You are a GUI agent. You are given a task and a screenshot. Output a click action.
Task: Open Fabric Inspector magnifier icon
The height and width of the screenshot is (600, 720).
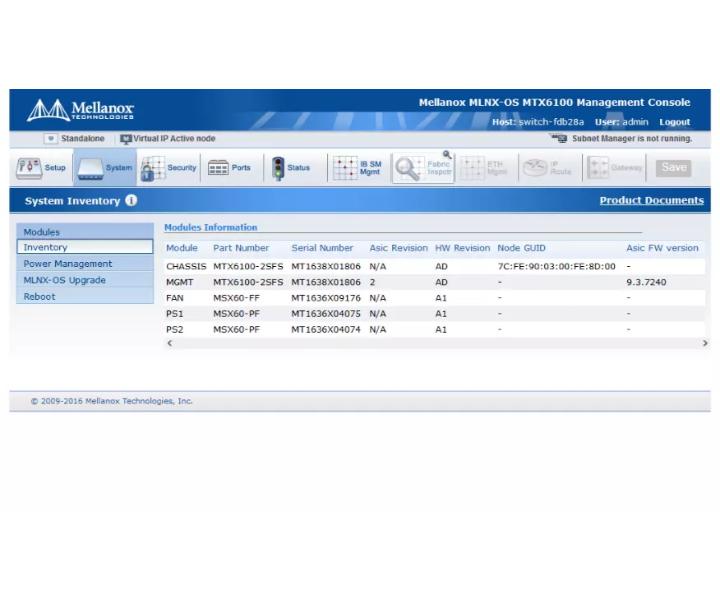coord(407,168)
